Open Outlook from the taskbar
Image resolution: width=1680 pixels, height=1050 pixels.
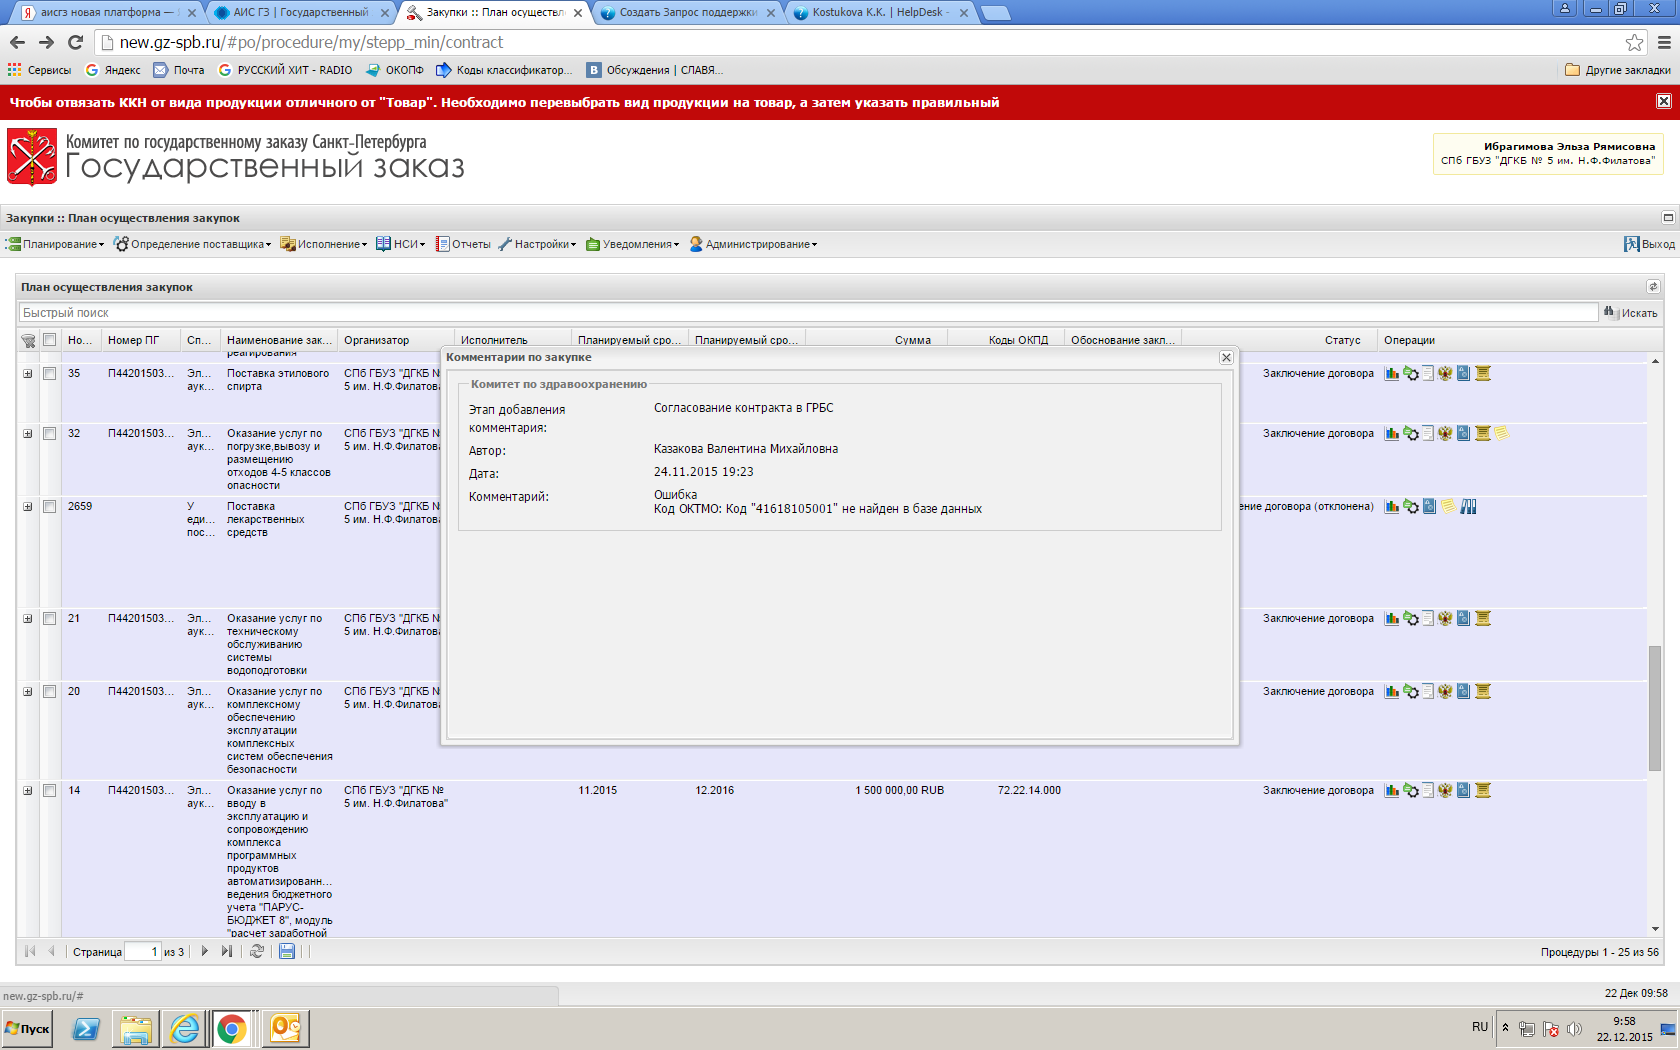point(285,1029)
